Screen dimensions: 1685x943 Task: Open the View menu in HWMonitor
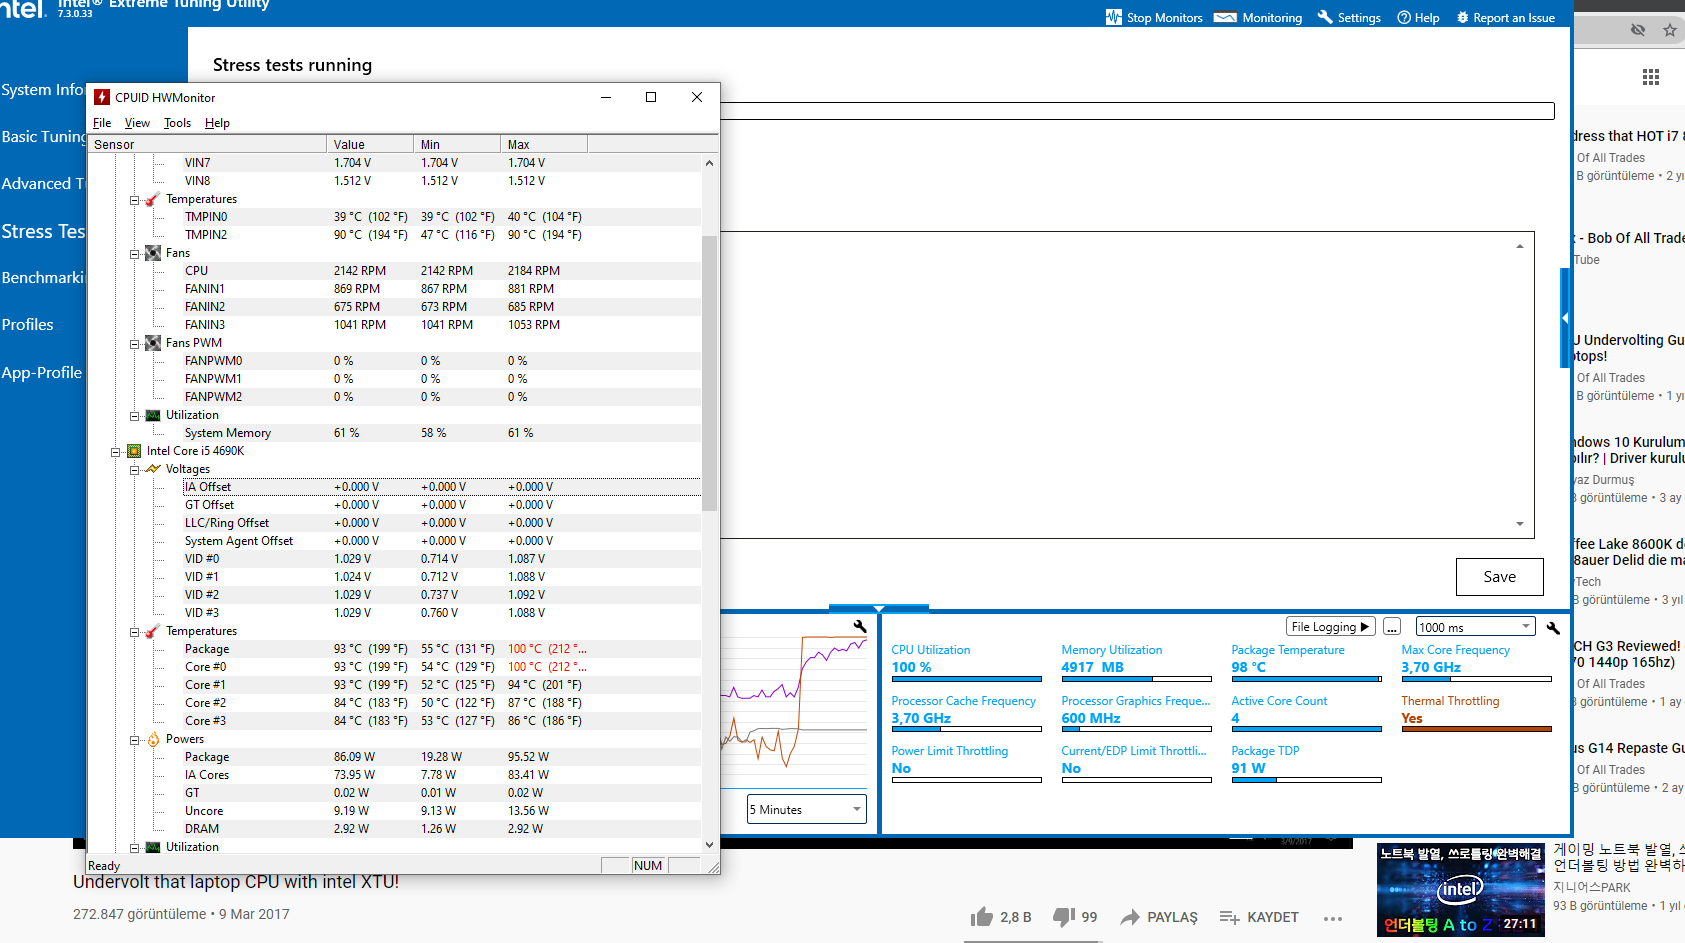pyautogui.click(x=137, y=123)
